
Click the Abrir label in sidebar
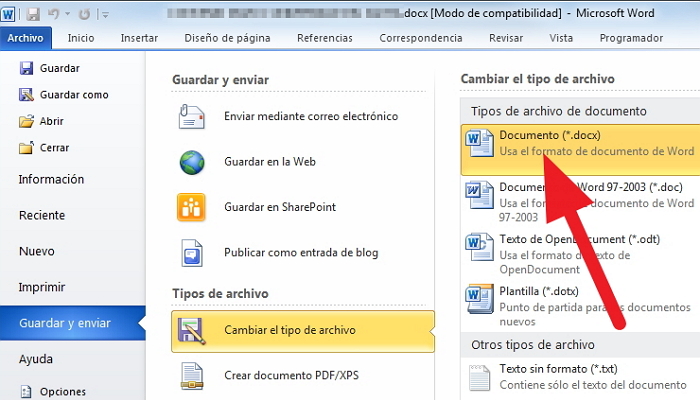(x=52, y=121)
